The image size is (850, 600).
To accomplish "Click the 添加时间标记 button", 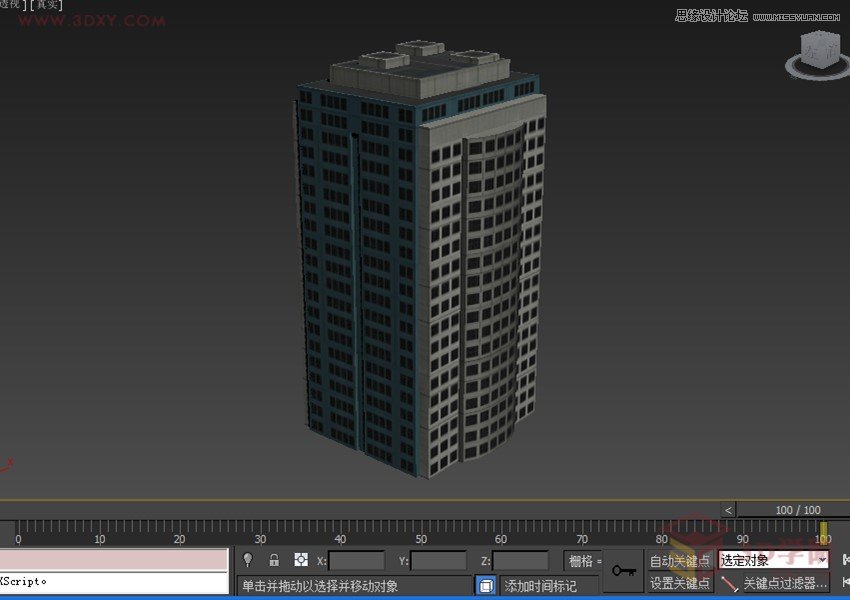I will click(550, 585).
